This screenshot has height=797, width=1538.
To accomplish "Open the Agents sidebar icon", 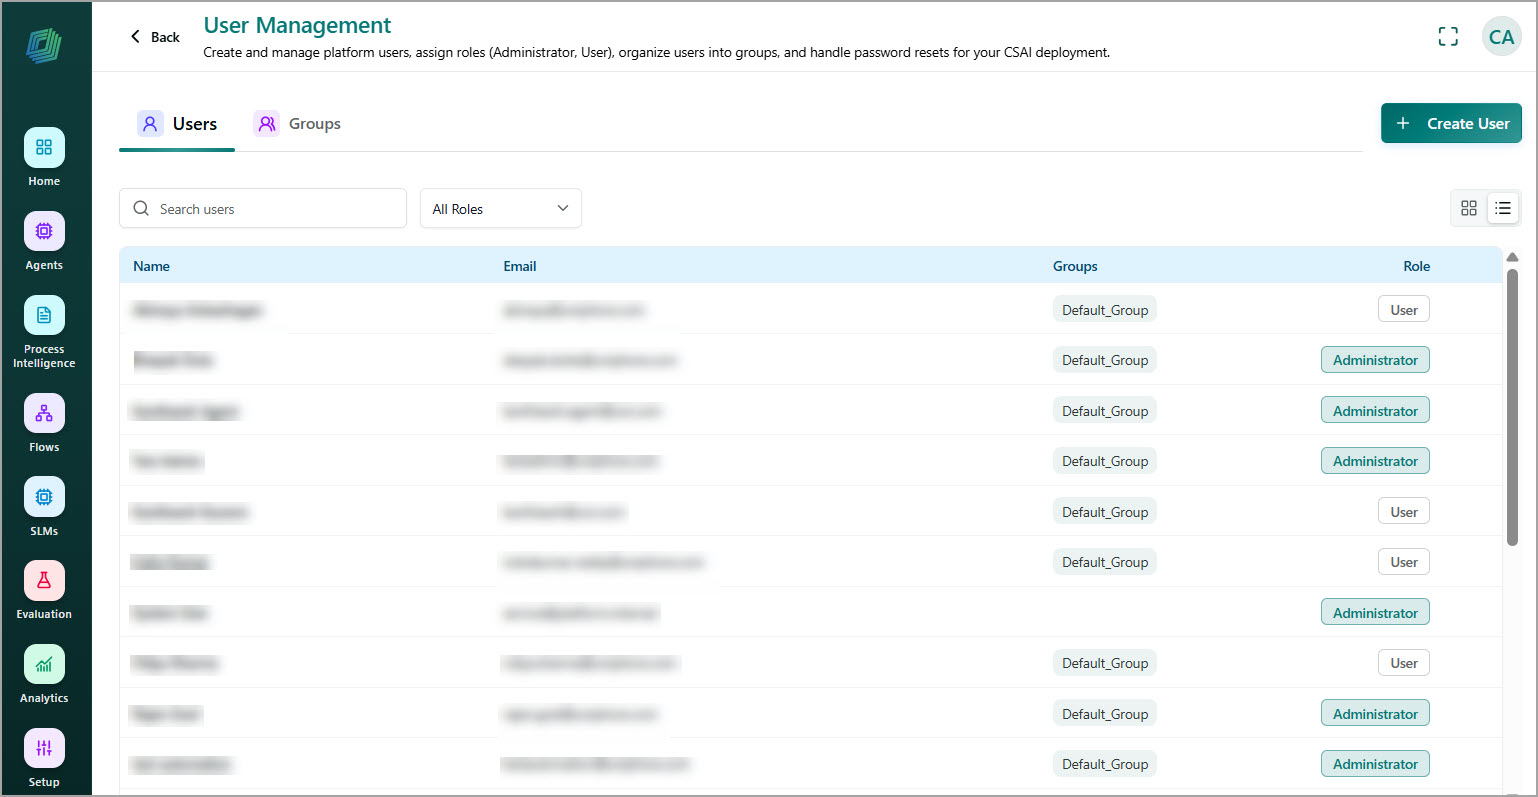I will pyautogui.click(x=44, y=231).
